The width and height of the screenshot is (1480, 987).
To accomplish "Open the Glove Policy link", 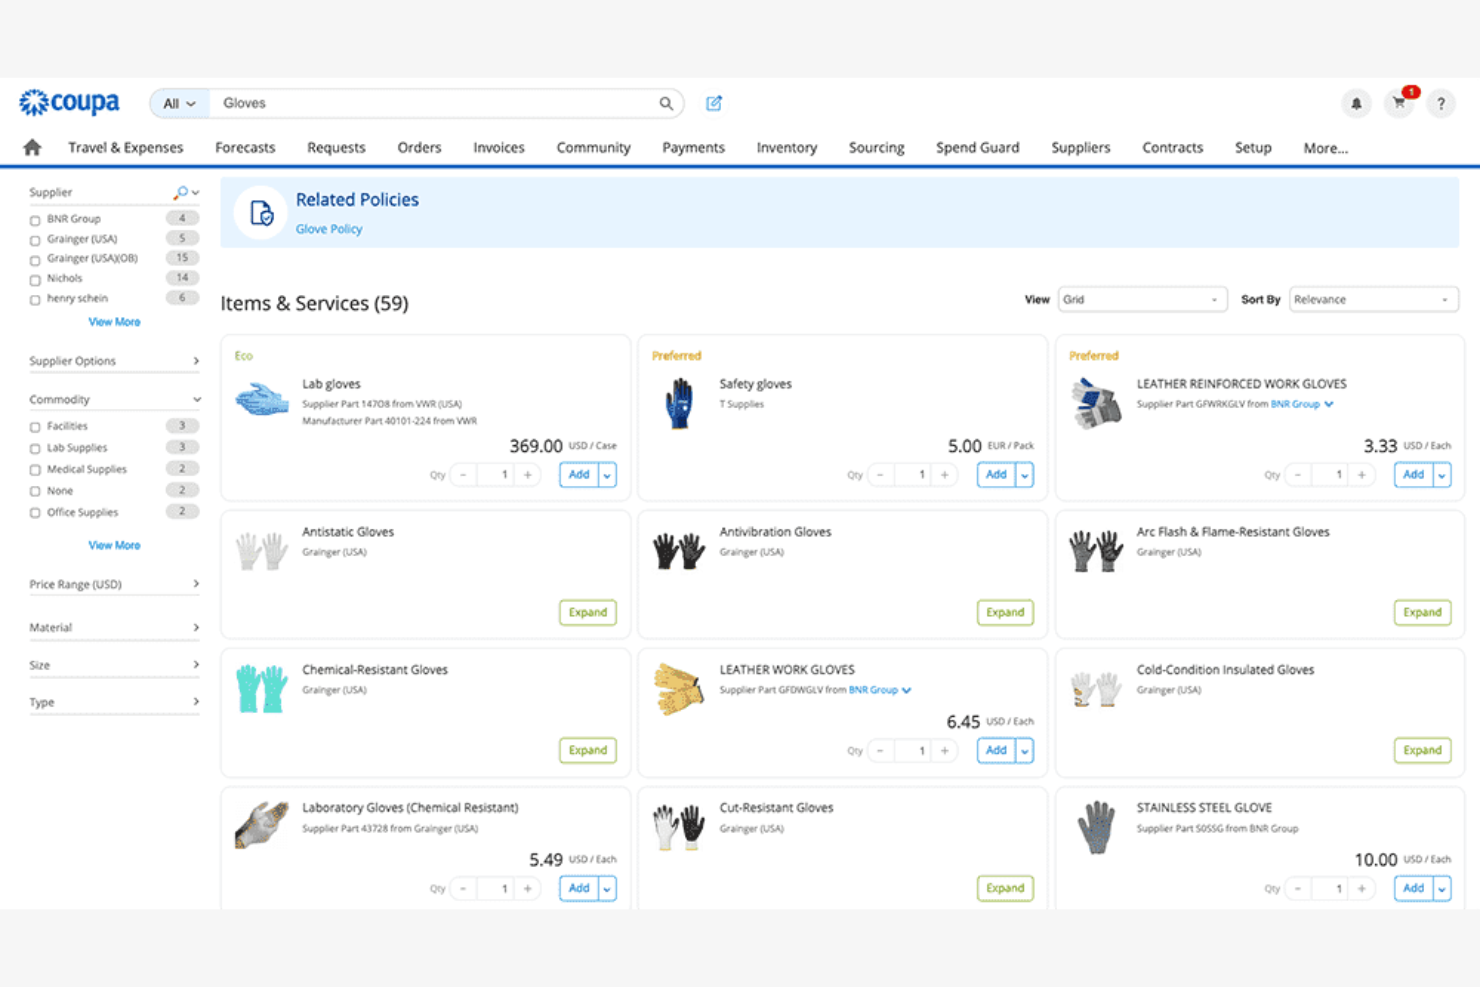I will (329, 229).
